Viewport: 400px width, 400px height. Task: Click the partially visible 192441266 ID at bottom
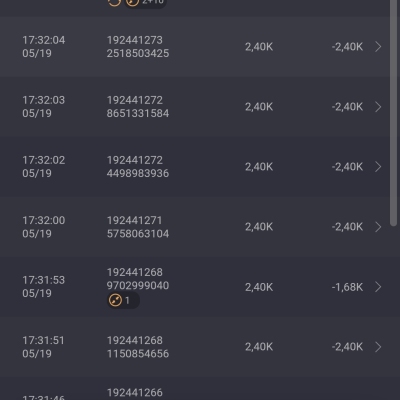tap(135, 393)
